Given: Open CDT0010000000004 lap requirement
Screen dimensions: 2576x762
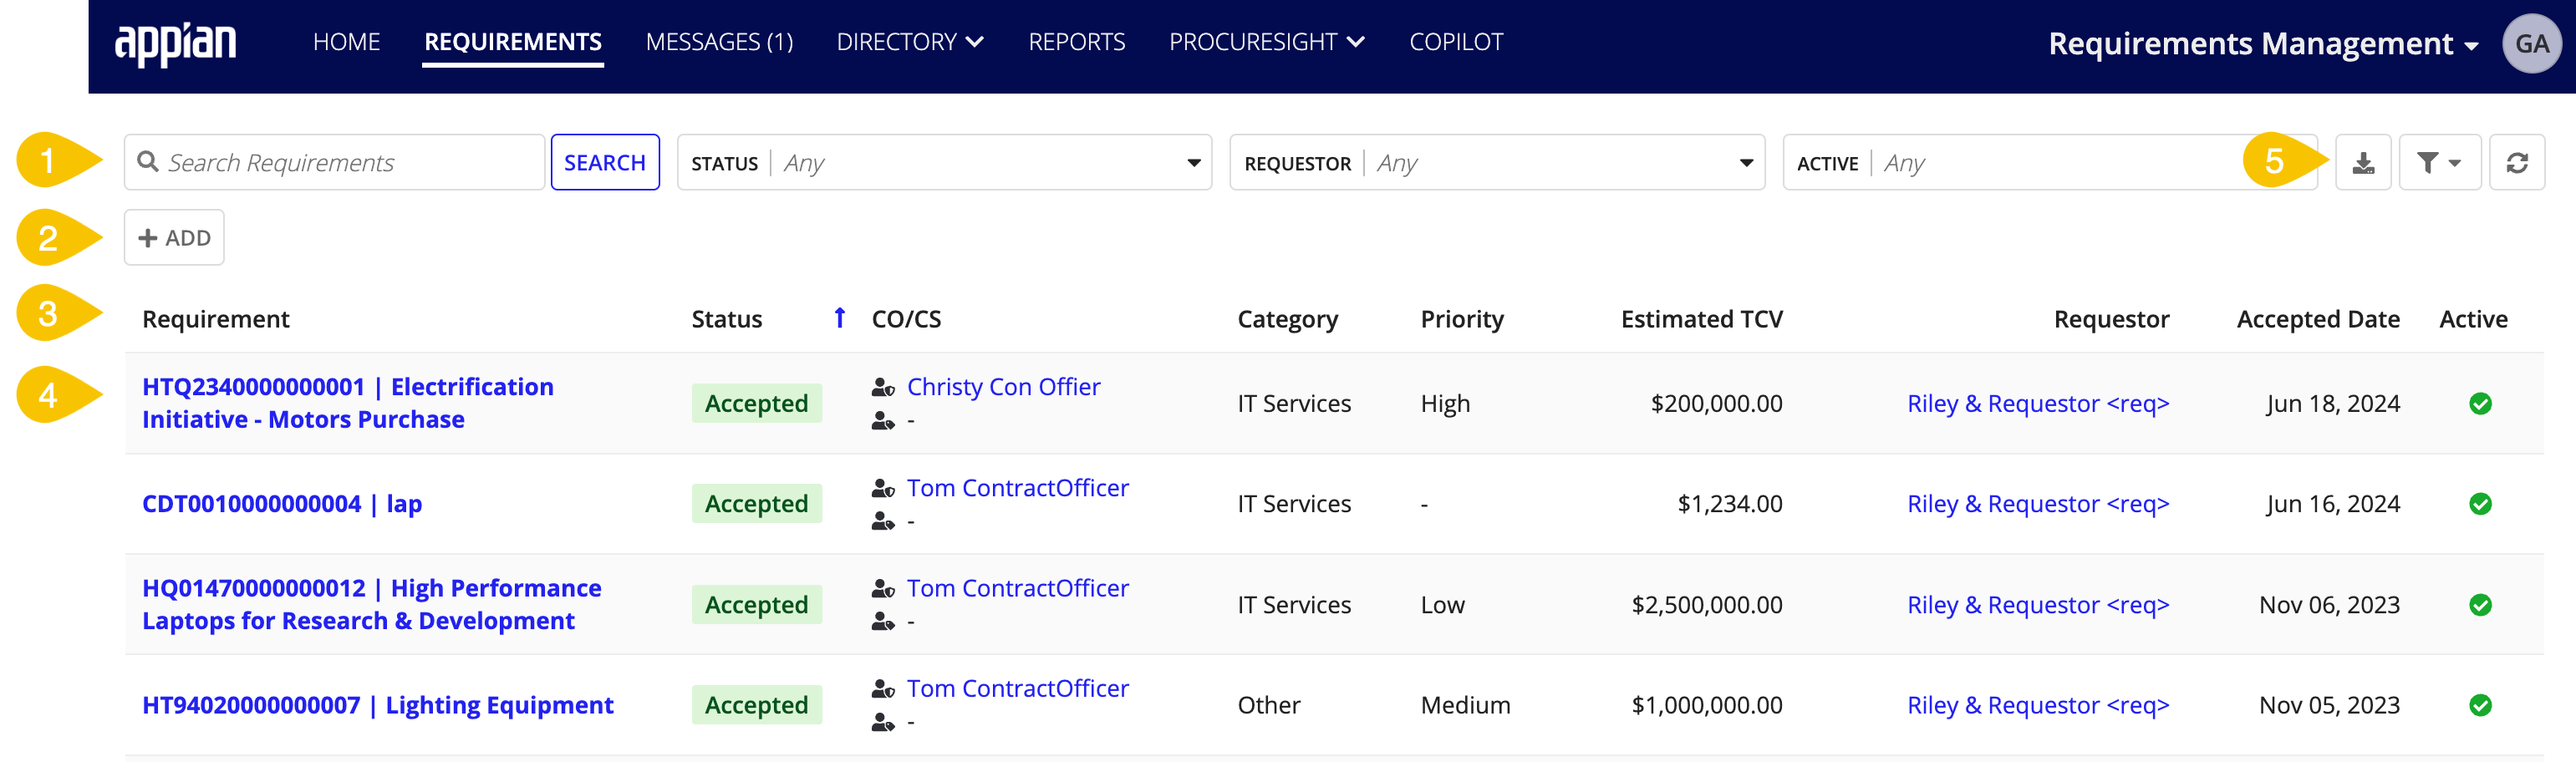Looking at the screenshot, I should (x=282, y=504).
